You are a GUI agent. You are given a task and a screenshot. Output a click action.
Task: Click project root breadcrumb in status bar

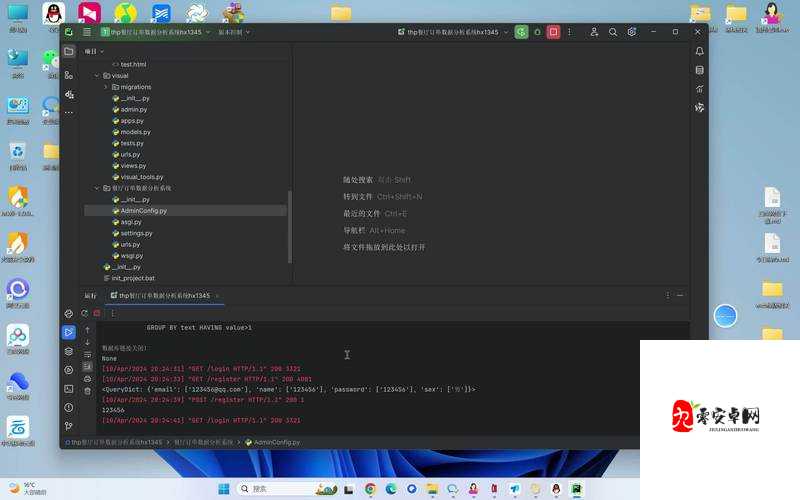point(114,442)
